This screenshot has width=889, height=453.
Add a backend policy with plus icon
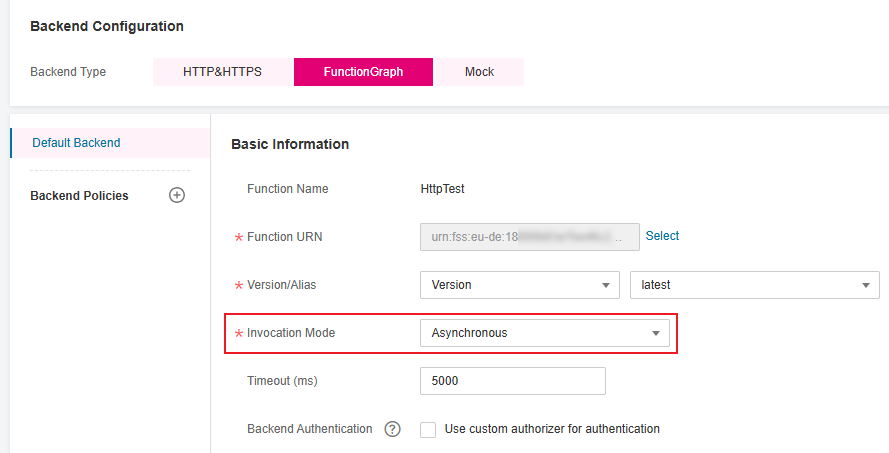177,195
